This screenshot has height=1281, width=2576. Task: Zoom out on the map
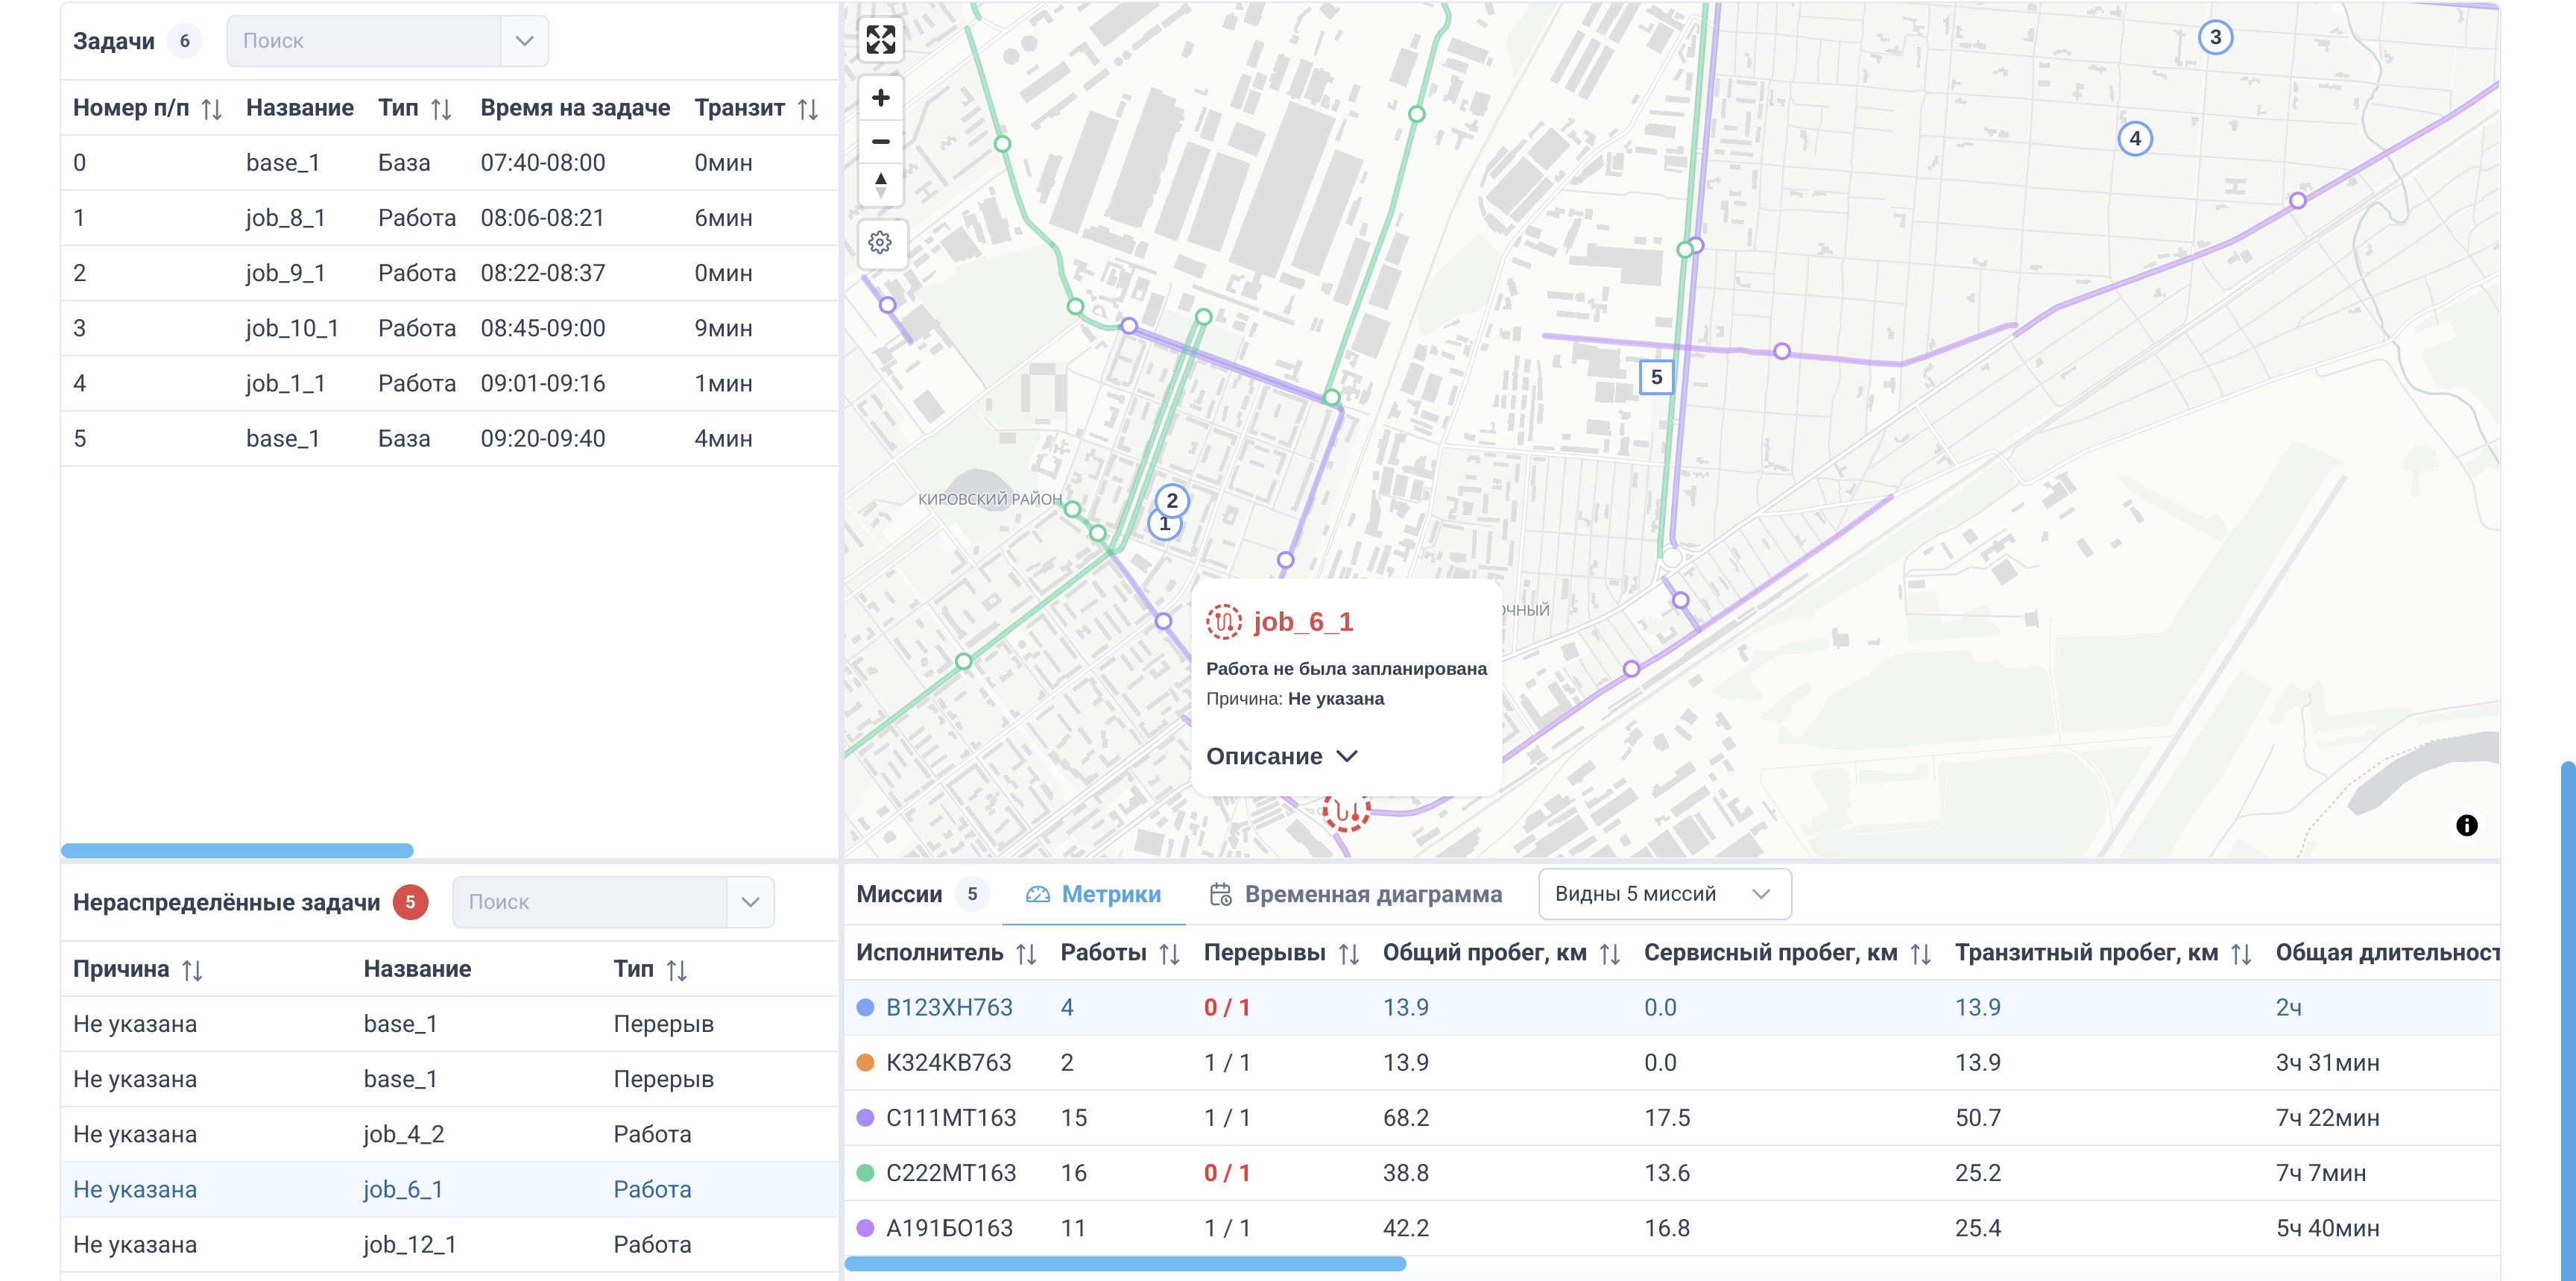(880, 141)
